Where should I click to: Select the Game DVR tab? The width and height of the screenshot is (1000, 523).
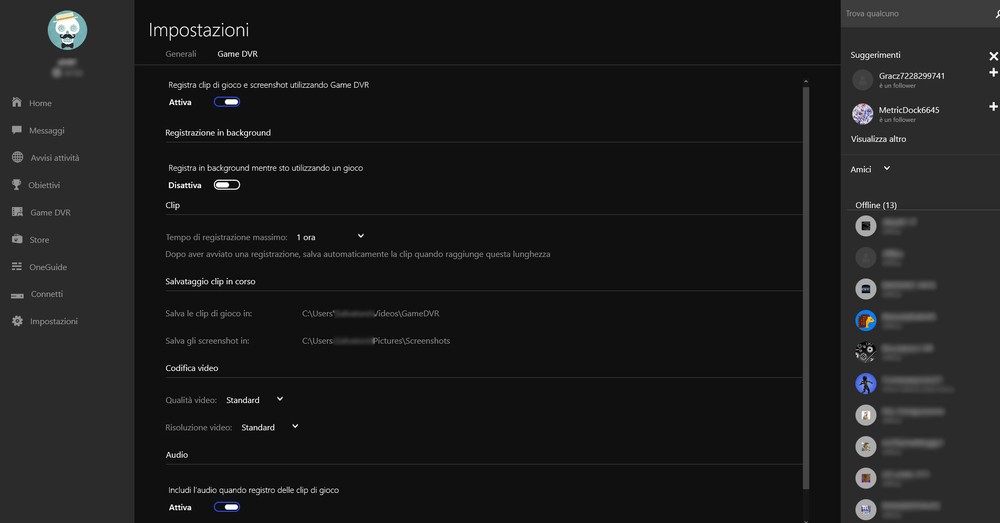pyautogui.click(x=237, y=54)
